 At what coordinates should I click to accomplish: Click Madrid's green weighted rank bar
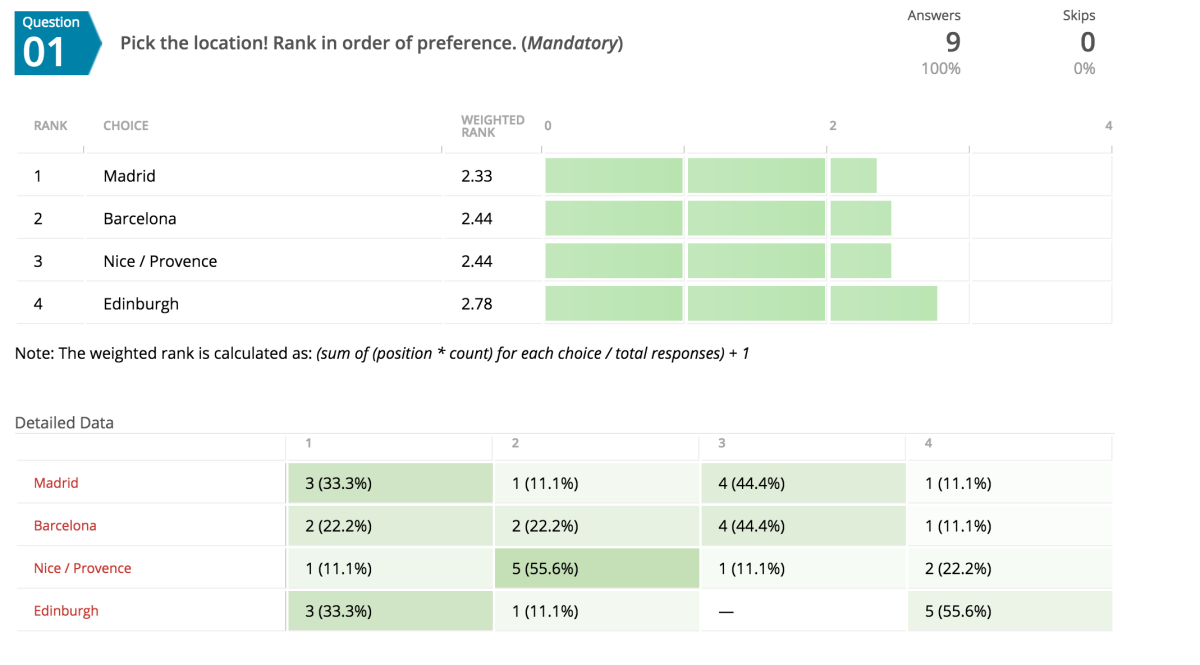pos(710,176)
